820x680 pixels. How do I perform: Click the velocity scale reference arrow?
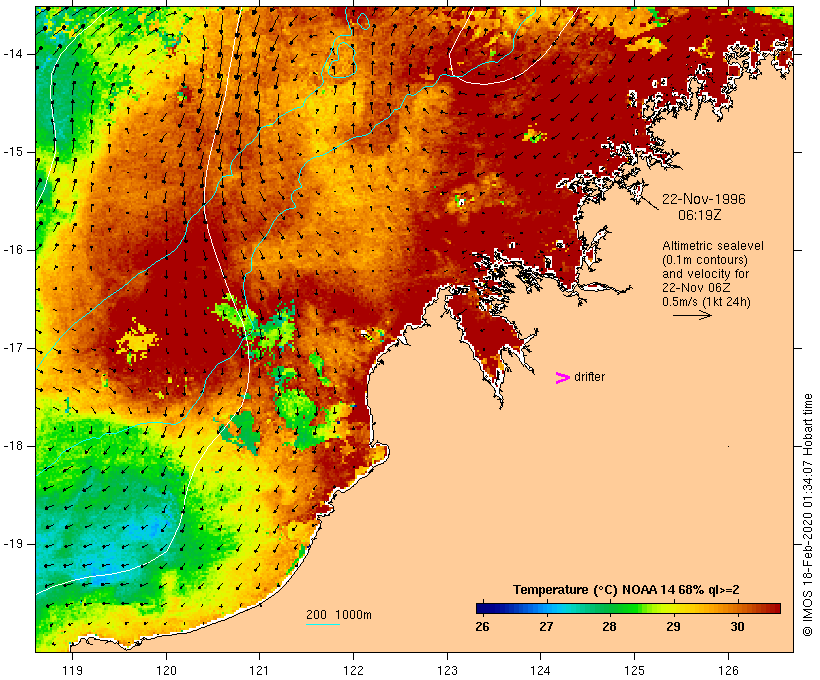click(x=692, y=315)
